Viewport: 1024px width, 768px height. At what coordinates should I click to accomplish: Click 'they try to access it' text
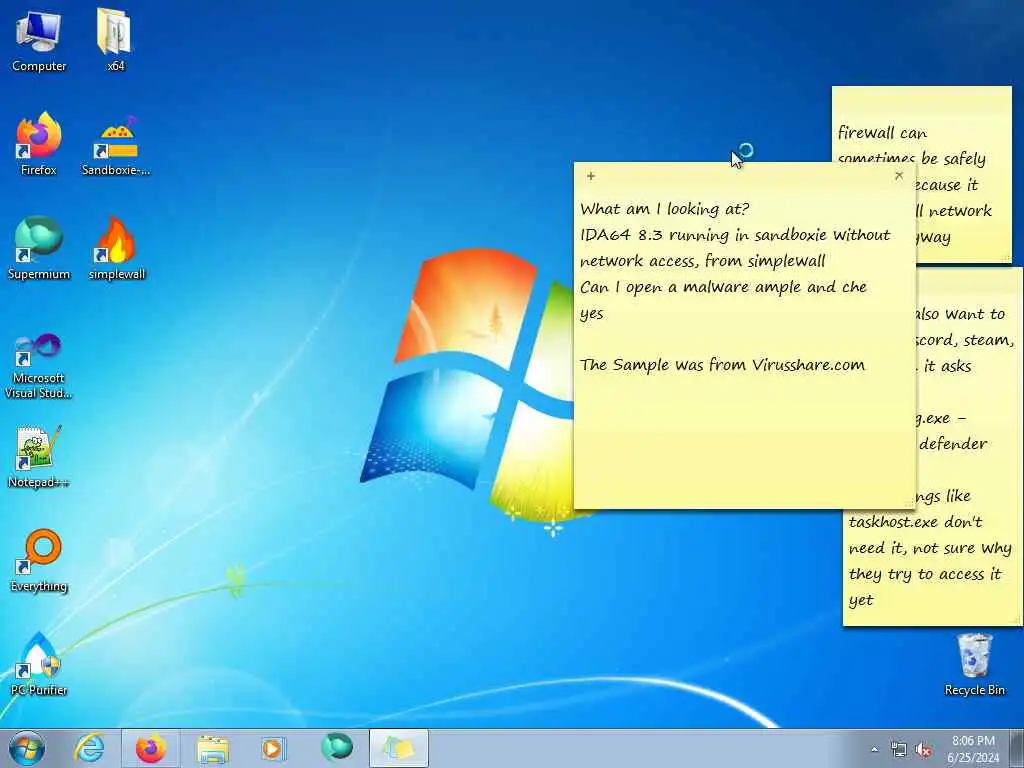coord(925,574)
